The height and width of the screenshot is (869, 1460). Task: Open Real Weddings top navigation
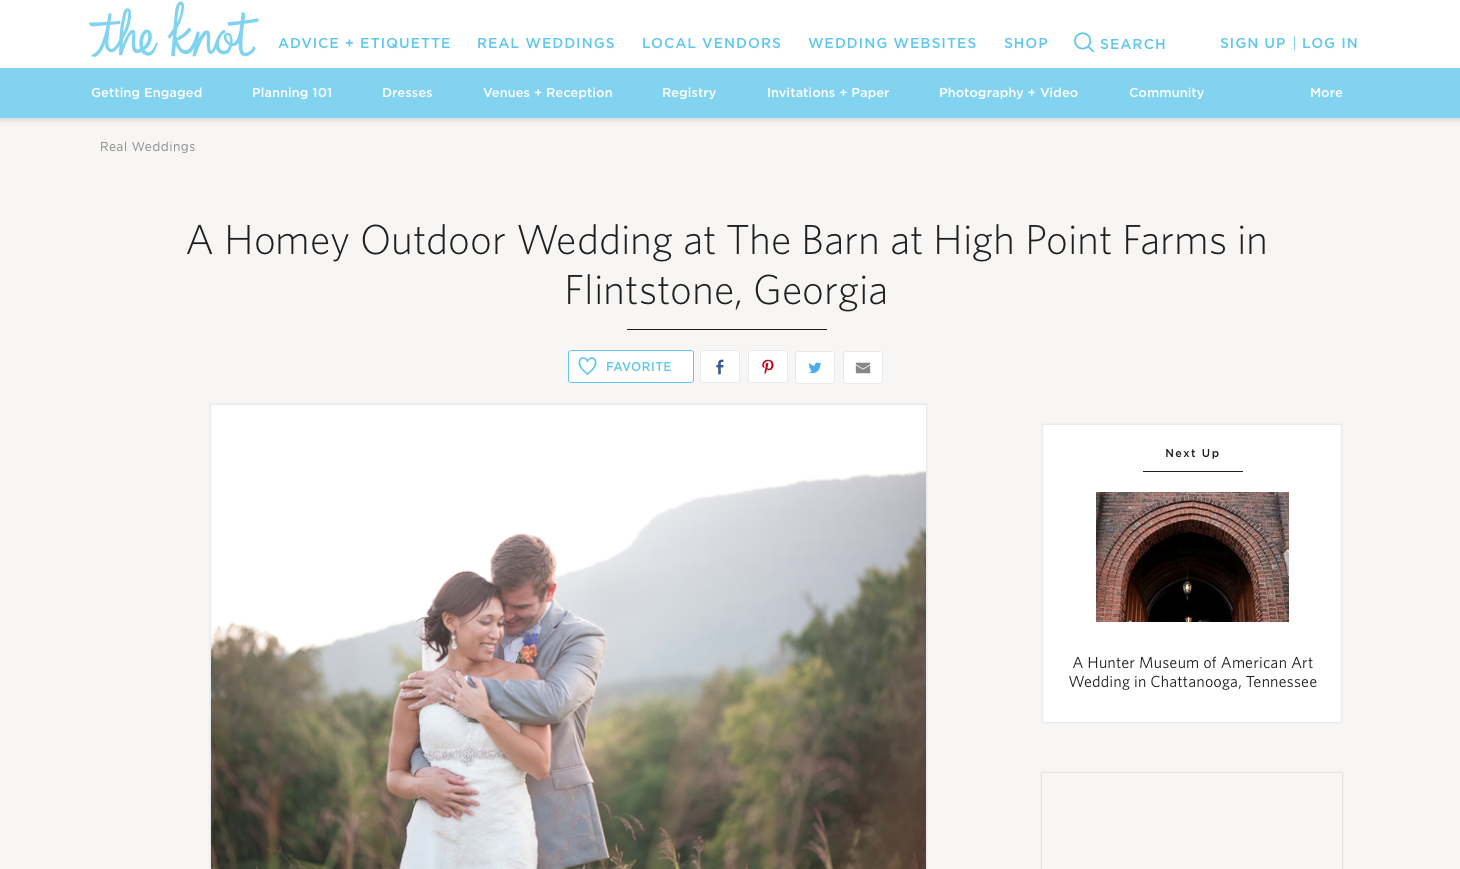(546, 43)
